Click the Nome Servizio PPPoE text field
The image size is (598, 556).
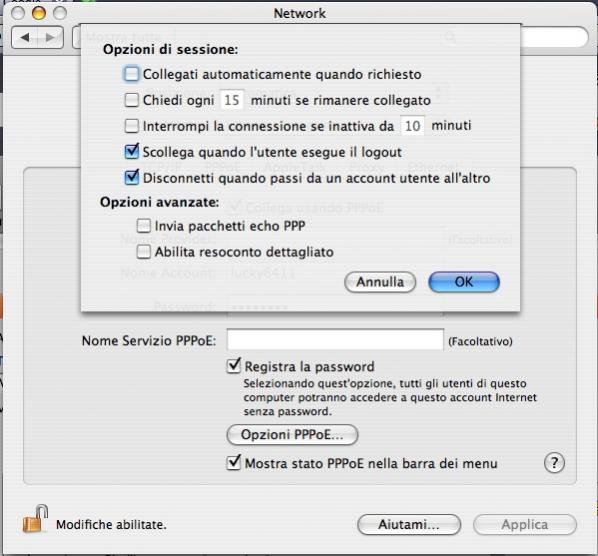[335, 339]
